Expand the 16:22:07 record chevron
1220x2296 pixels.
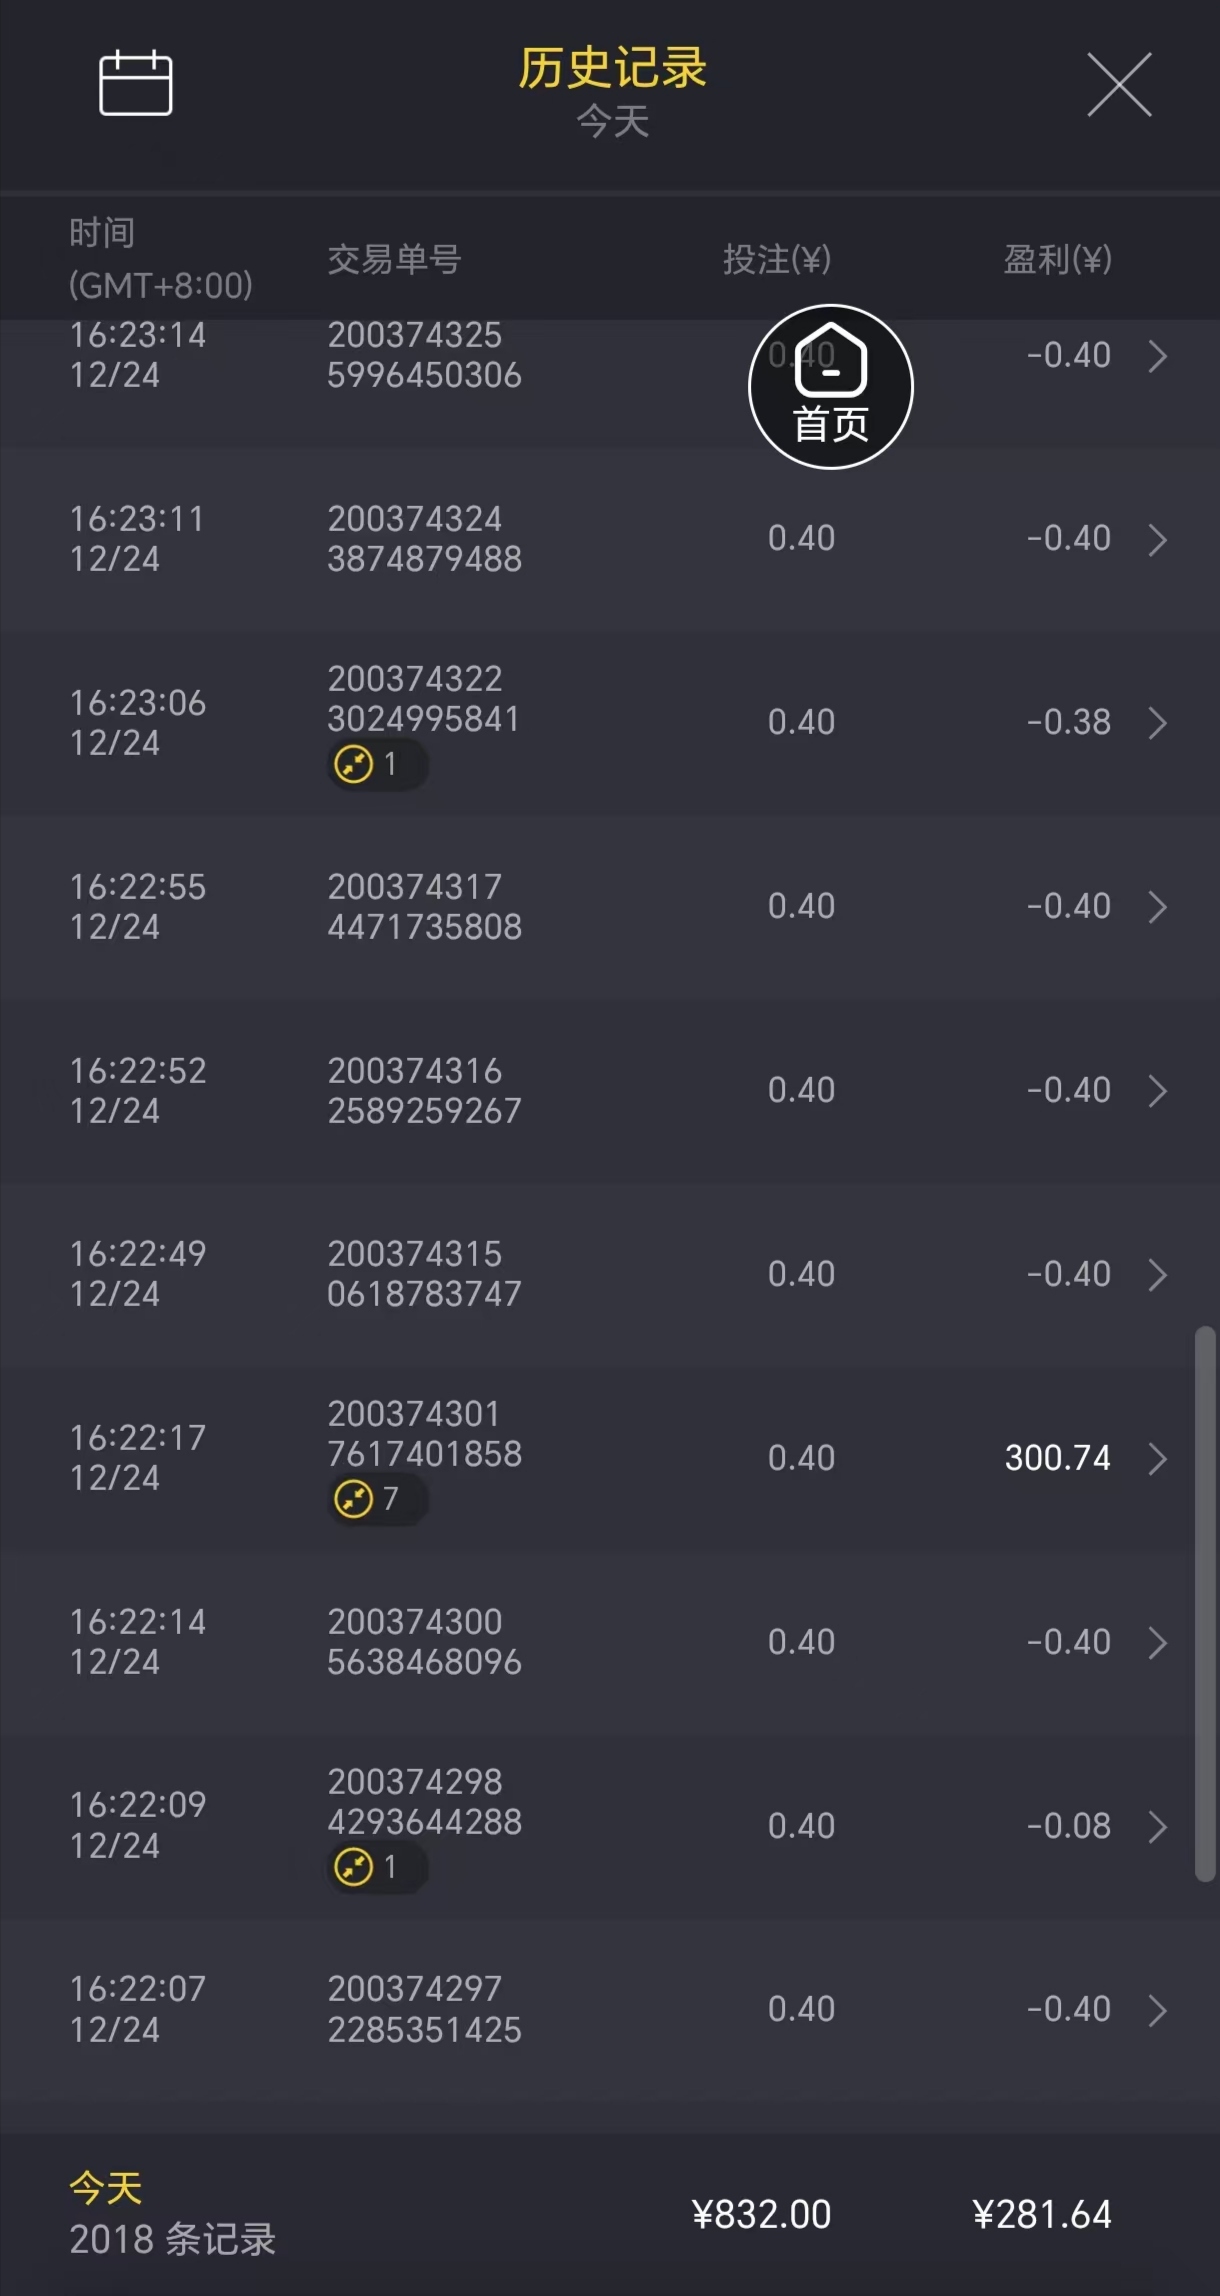coord(1158,2010)
